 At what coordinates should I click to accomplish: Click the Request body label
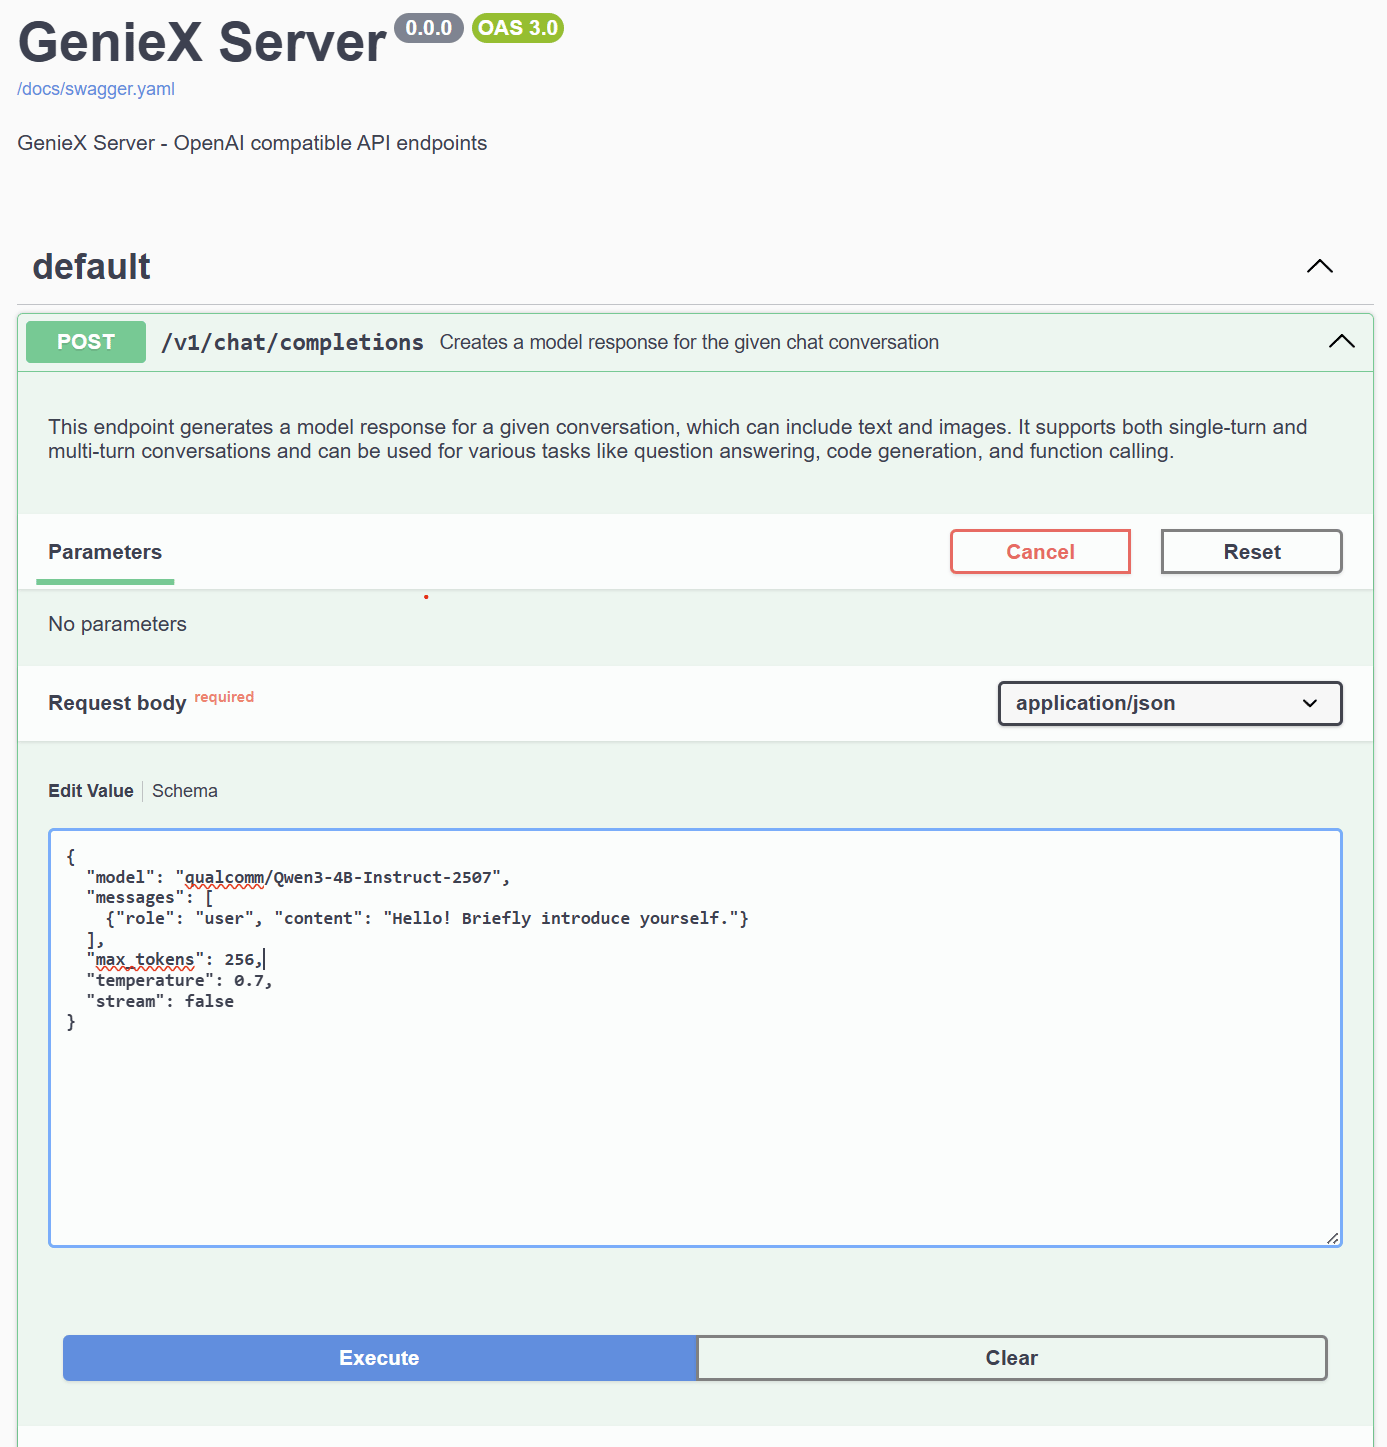pos(117,703)
